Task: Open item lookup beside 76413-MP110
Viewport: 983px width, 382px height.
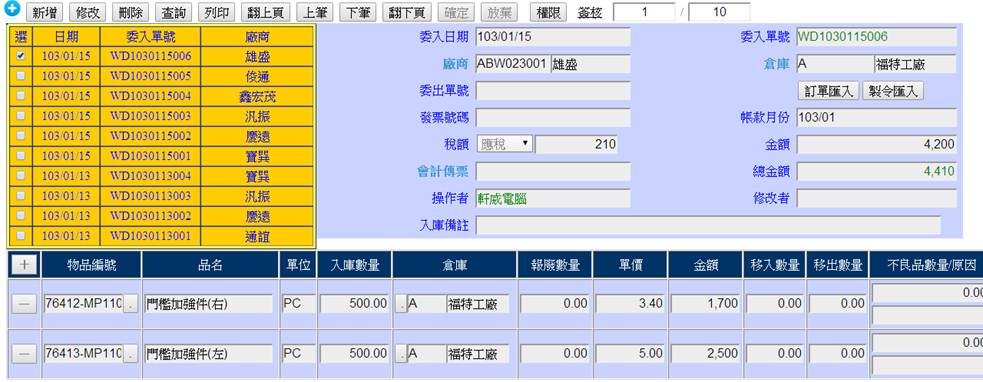Action: [130, 354]
